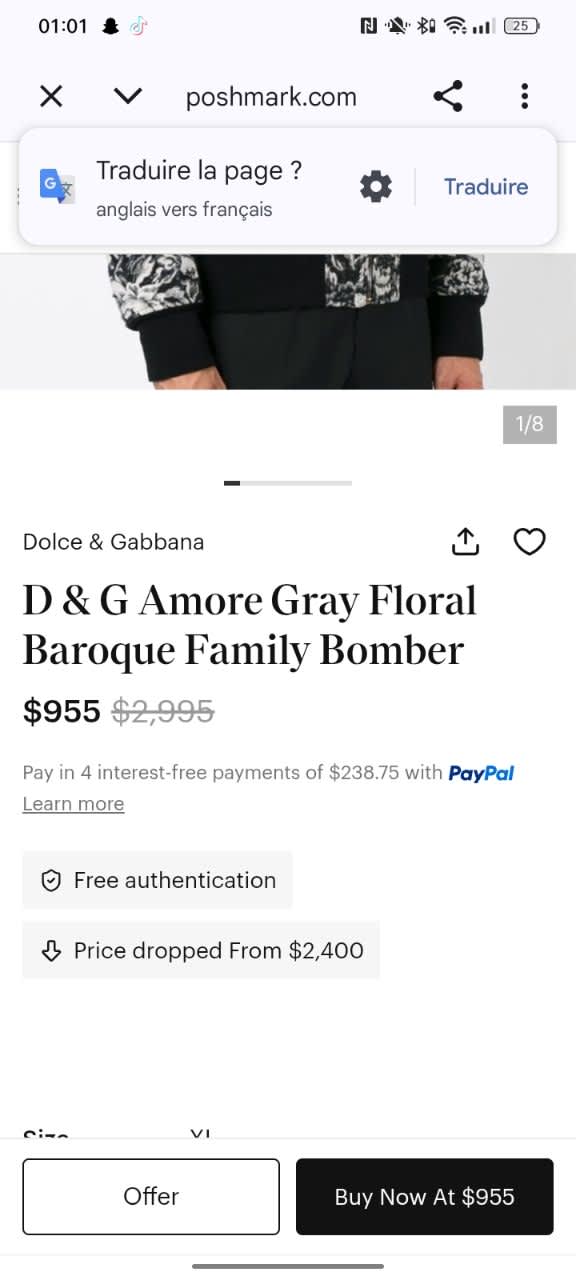Viewport: 576px width, 1280px height.
Task: Open the three-dot browser menu
Action: click(x=524, y=96)
